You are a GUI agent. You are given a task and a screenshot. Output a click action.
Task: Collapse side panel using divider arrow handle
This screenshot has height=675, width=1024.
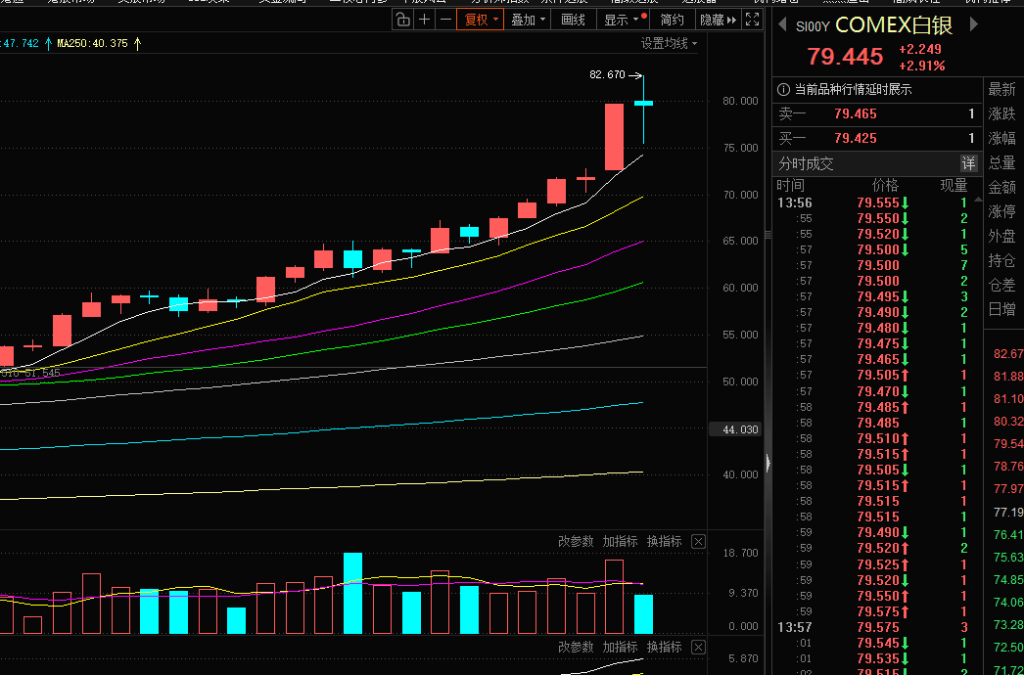coord(767,462)
